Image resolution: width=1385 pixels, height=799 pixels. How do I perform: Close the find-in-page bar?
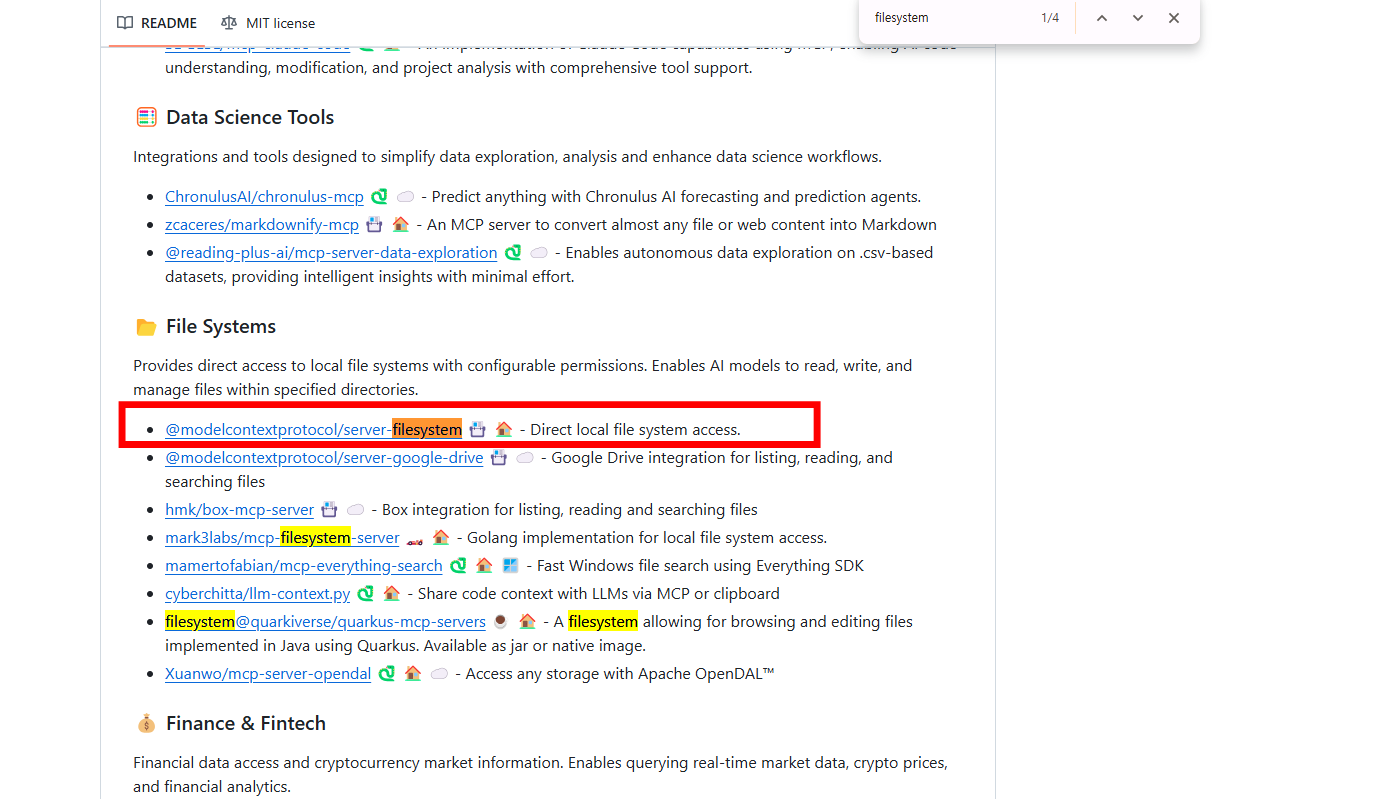pyautogui.click(x=1174, y=18)
